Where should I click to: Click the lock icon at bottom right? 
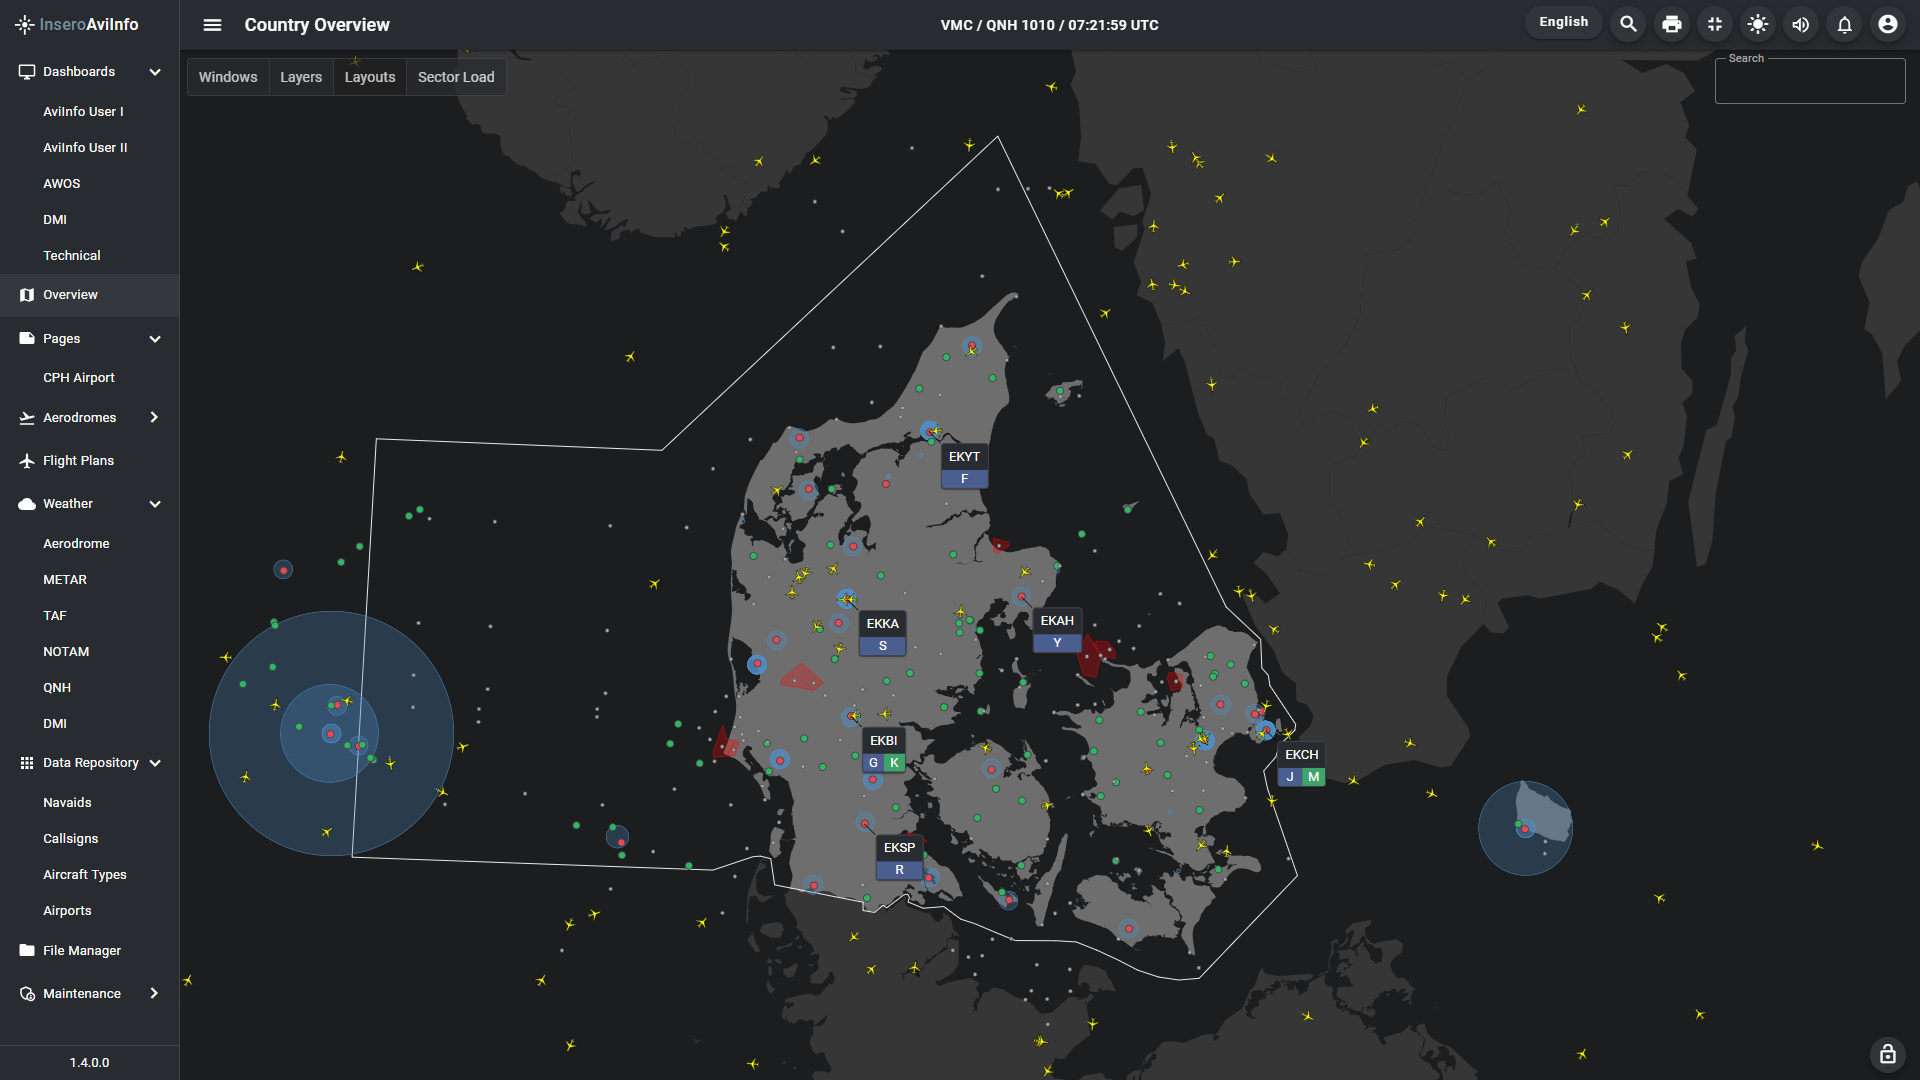point(1887,1054)
